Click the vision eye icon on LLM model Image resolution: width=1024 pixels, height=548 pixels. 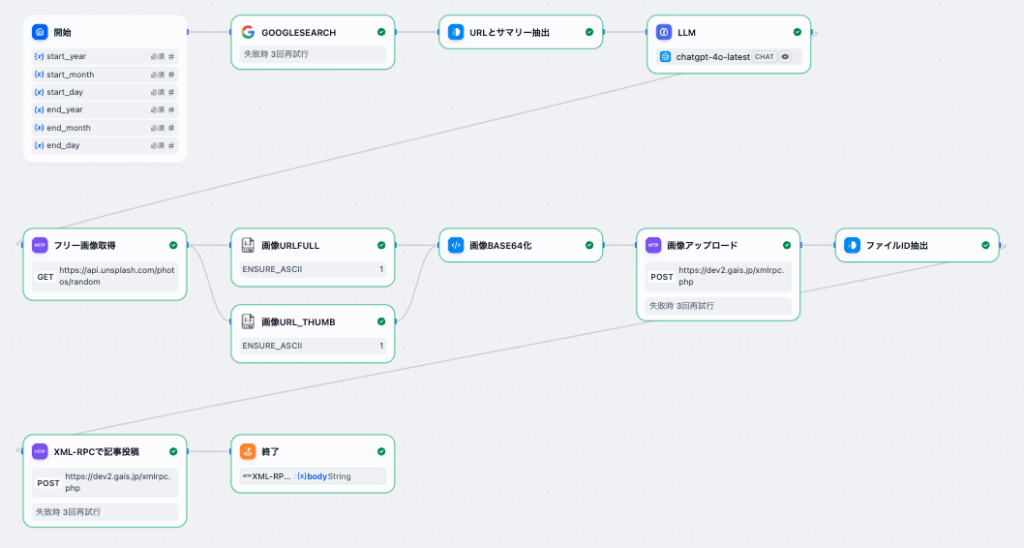pos(785,57)
